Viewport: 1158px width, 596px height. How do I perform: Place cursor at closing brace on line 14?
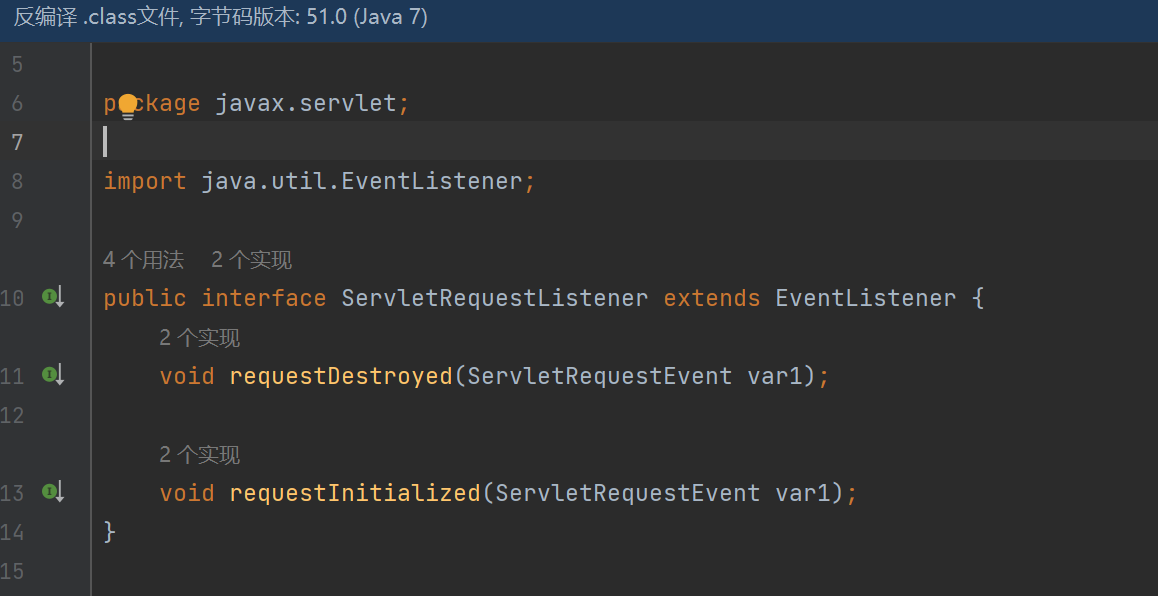pyautogui.click(x=110, y=532)
